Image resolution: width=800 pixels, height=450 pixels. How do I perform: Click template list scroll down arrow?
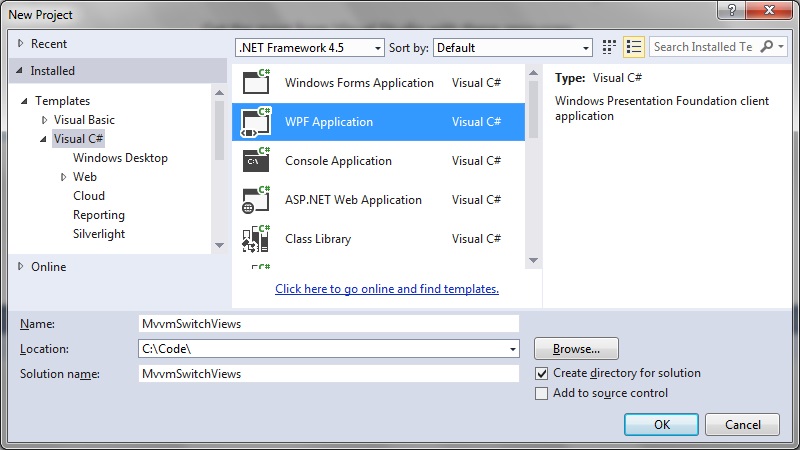coord(533,260)
